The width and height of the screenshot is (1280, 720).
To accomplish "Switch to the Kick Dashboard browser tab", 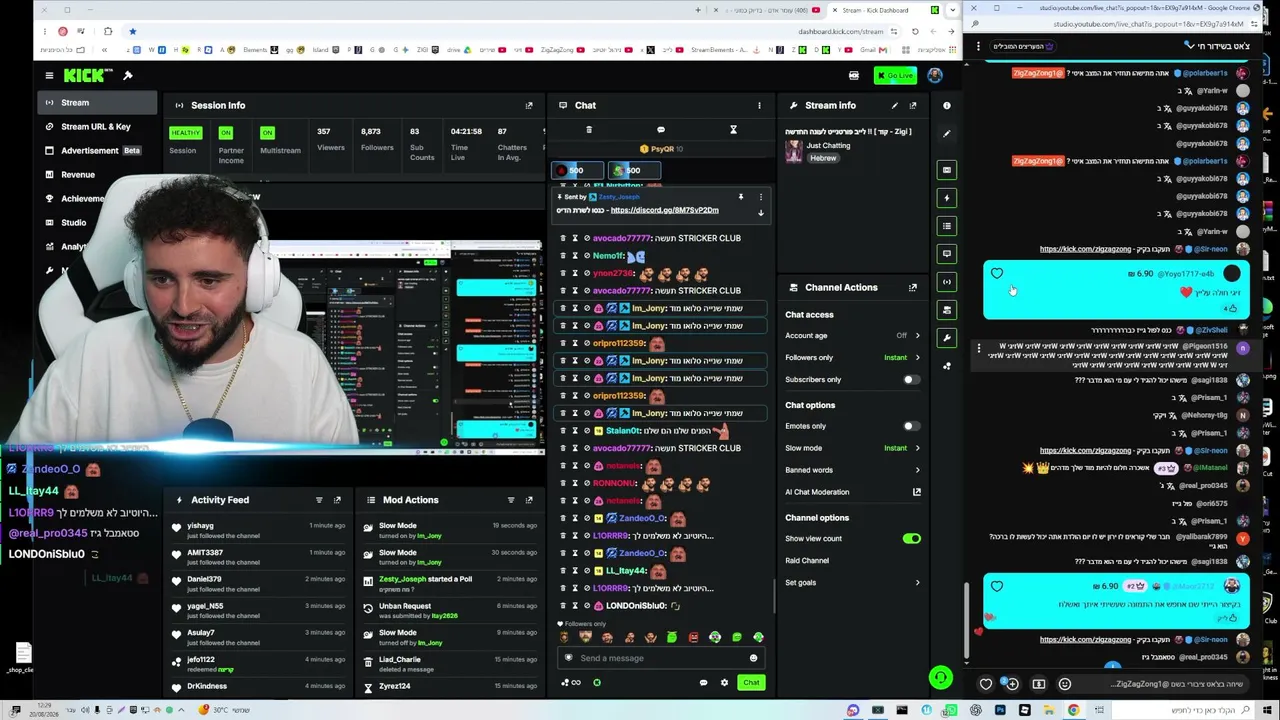I will click(x=882, y=10).
